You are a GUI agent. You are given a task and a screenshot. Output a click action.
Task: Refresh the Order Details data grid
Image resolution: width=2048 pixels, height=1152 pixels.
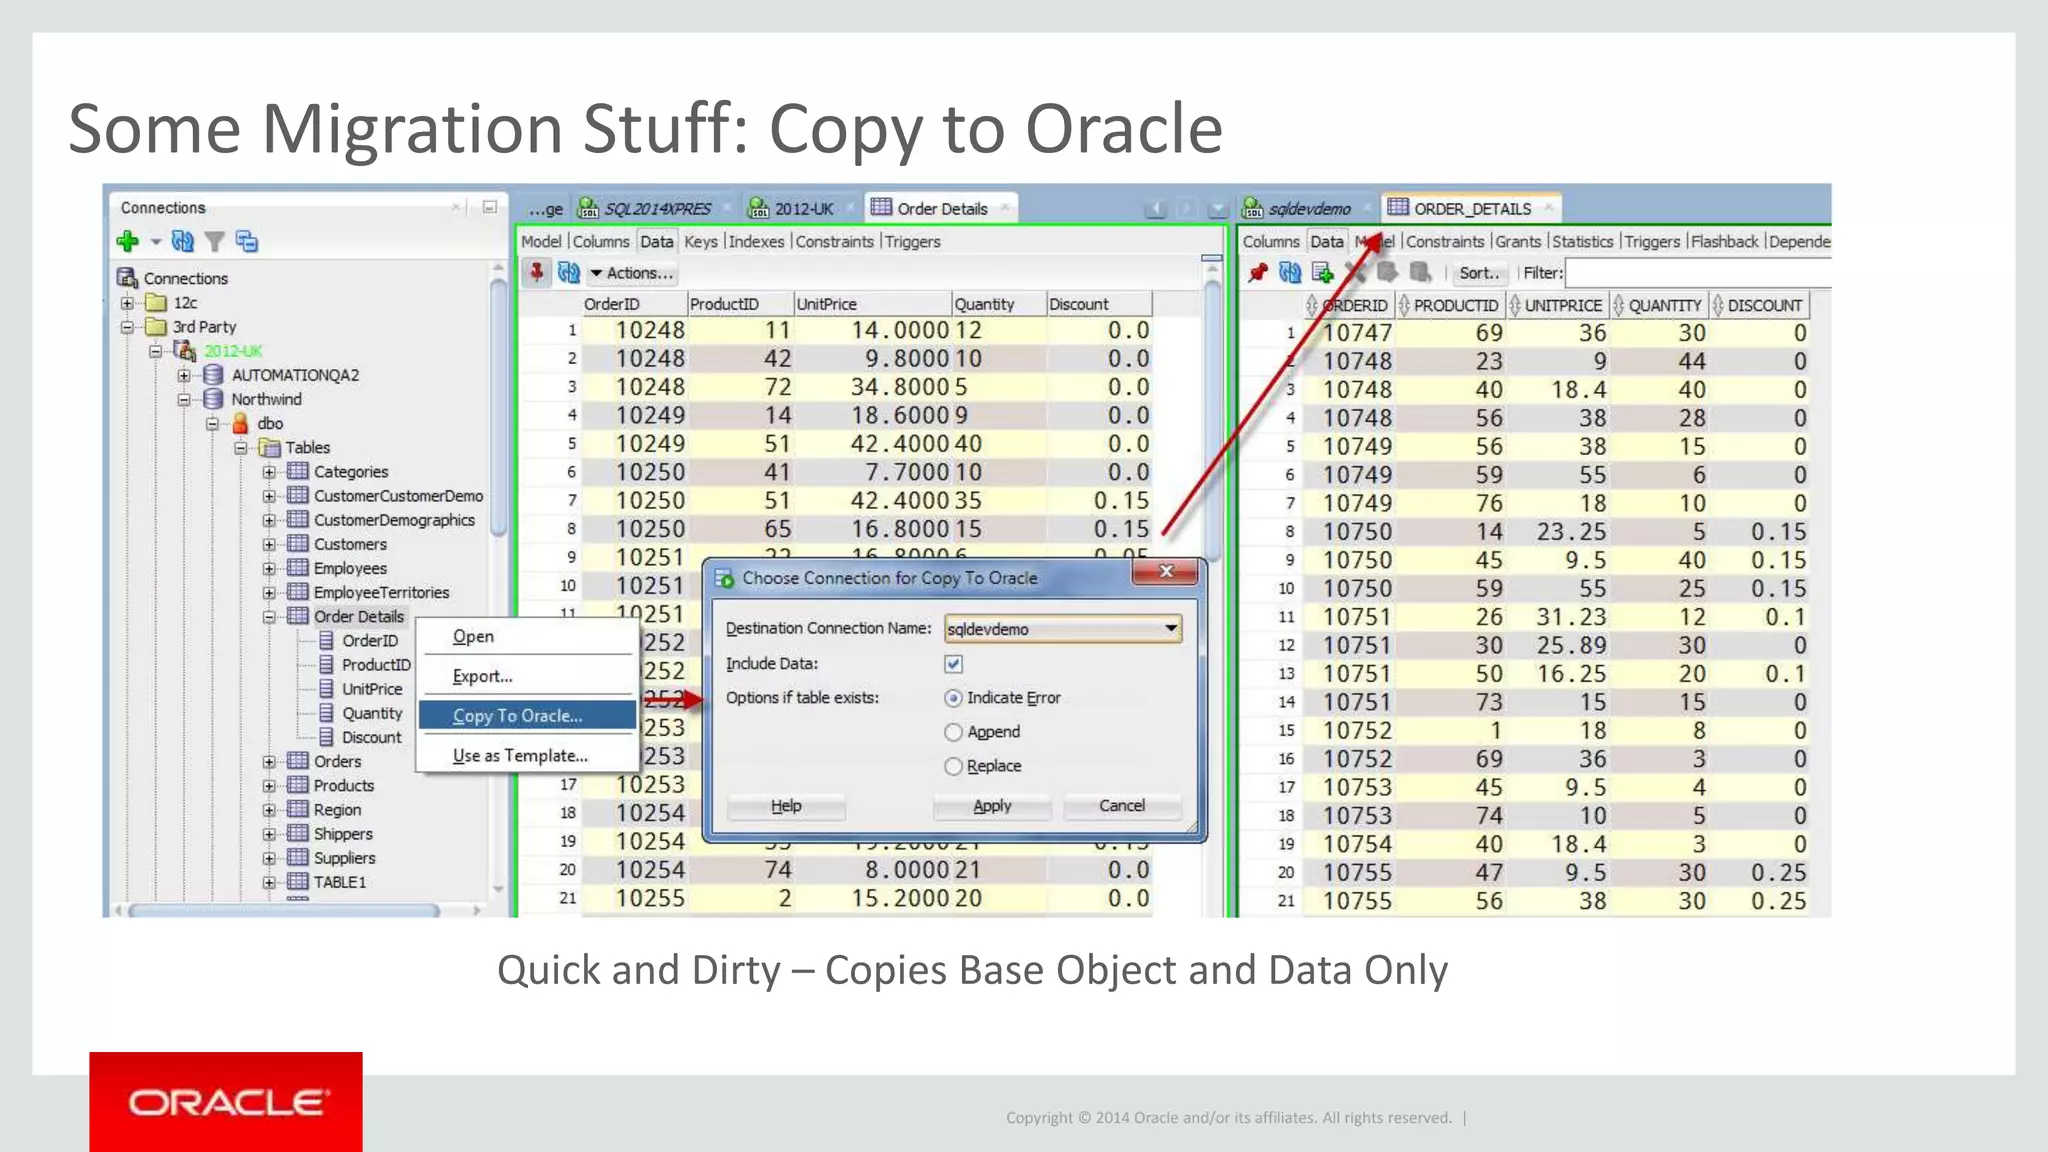coord(568,272)
